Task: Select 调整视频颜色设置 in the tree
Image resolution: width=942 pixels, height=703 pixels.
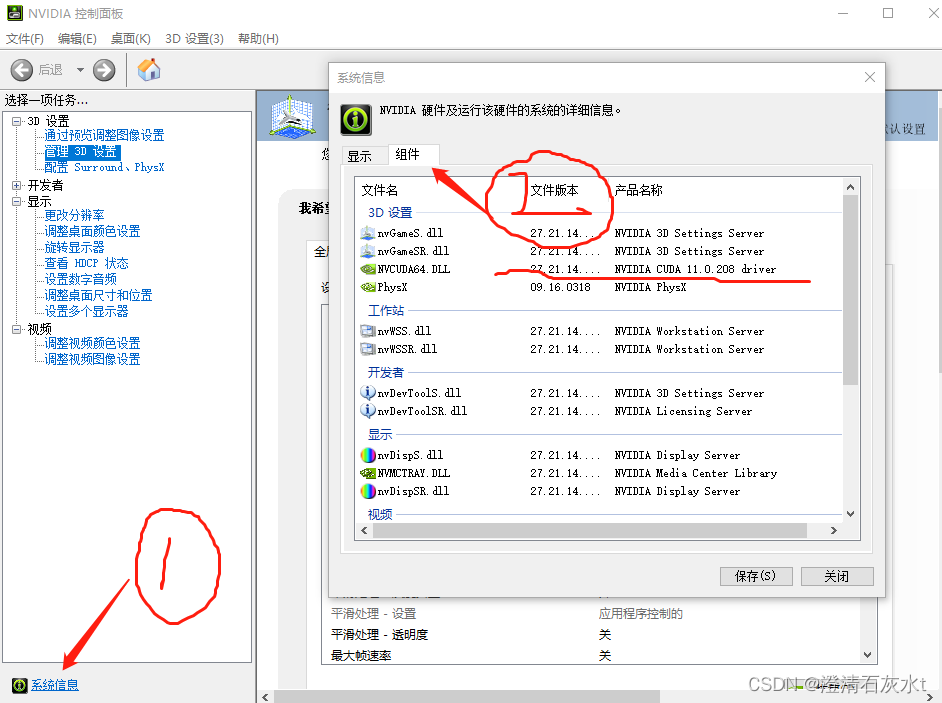Action: 92,343
